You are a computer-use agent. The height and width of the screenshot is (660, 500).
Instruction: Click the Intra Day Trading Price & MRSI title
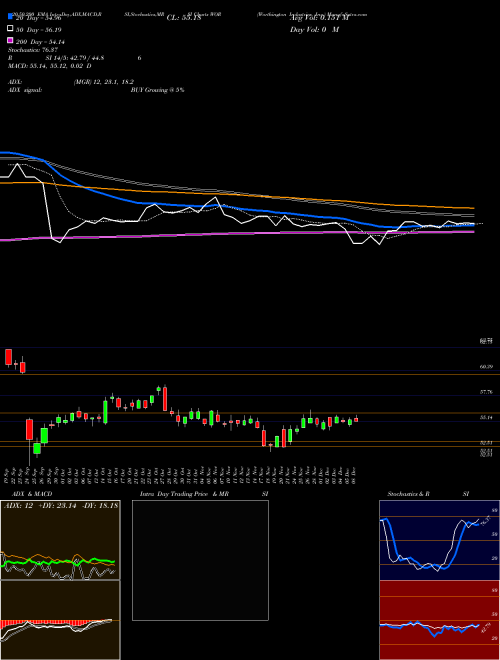coord(204,494)
